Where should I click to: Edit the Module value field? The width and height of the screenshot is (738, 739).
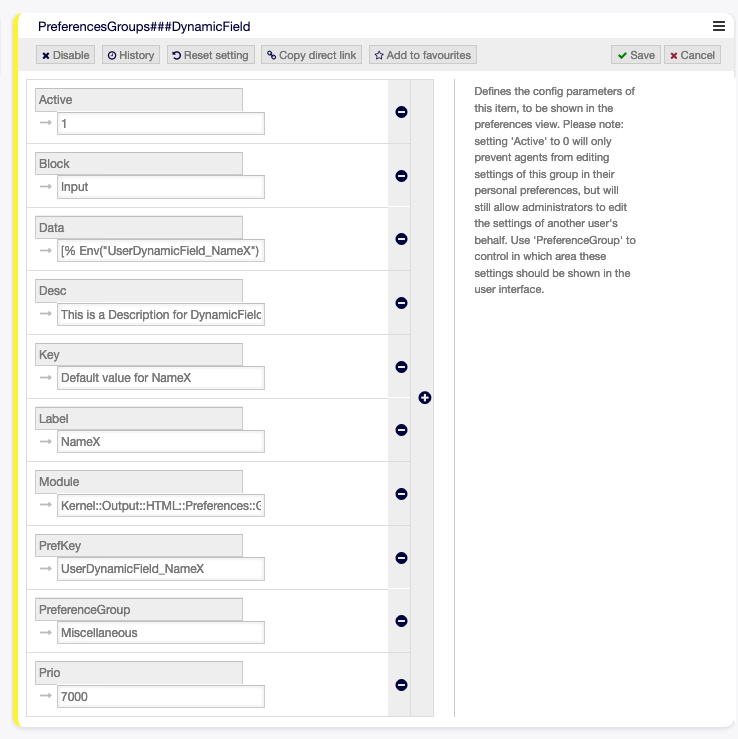tap(161, 505)
